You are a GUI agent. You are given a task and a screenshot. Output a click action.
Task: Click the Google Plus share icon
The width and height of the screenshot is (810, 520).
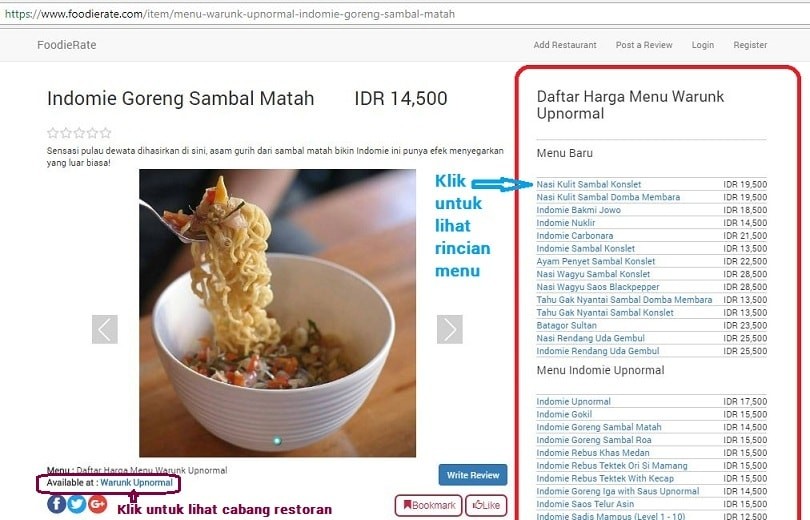pyautogui.click(x=97, y=503)
